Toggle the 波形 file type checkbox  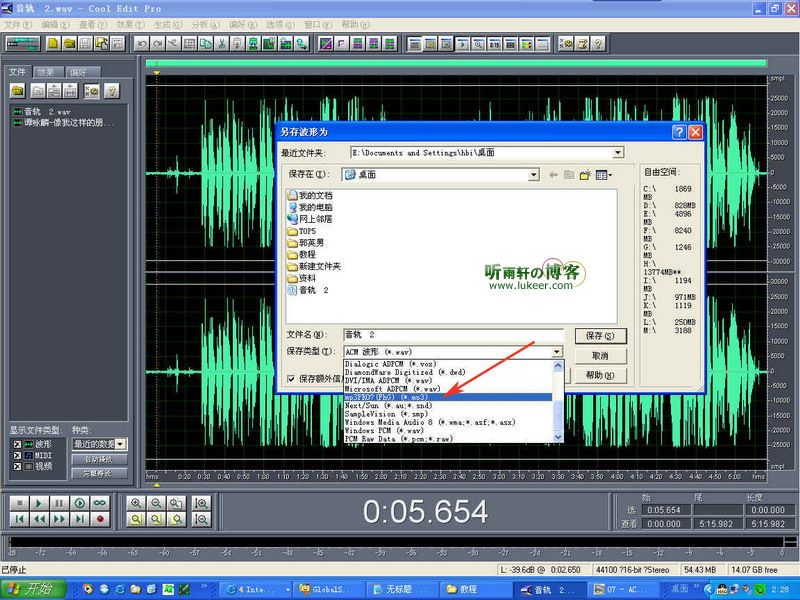click(17, 444)
